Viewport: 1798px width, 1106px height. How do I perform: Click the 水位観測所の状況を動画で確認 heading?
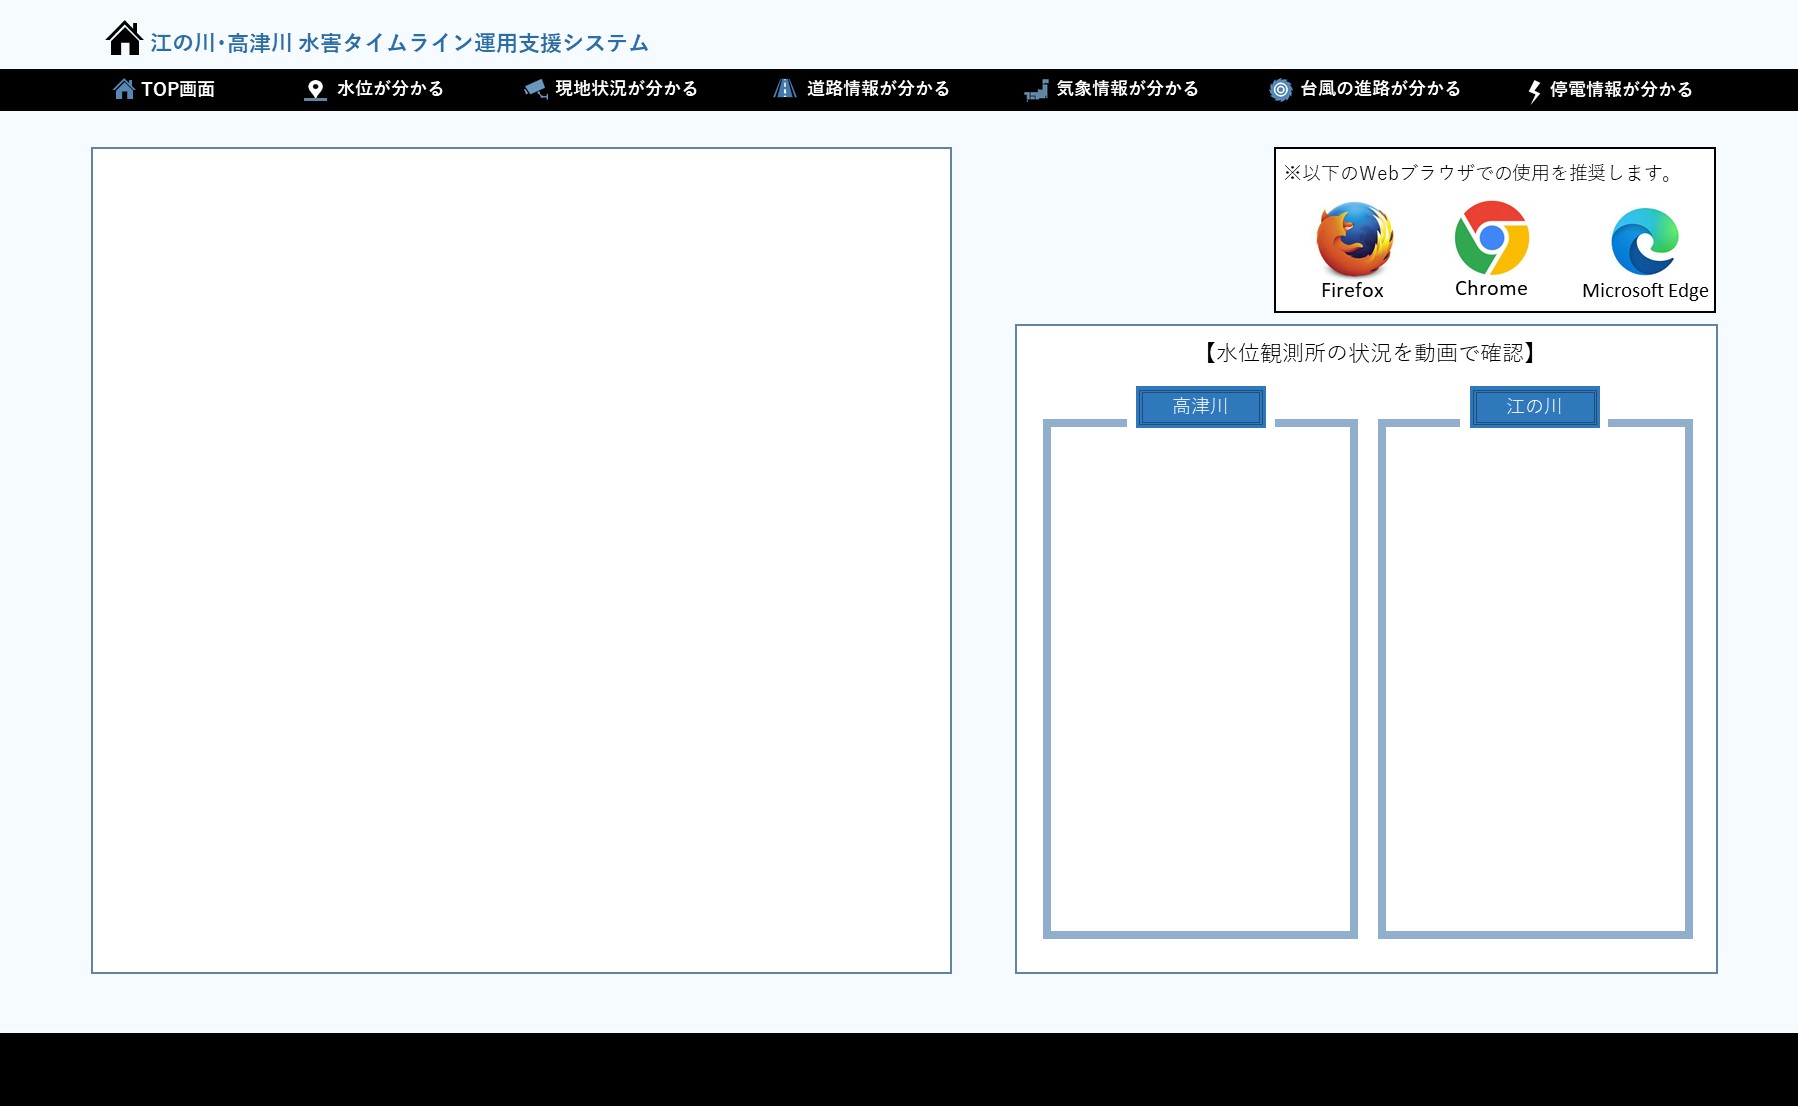click(x=1368, y=353)
